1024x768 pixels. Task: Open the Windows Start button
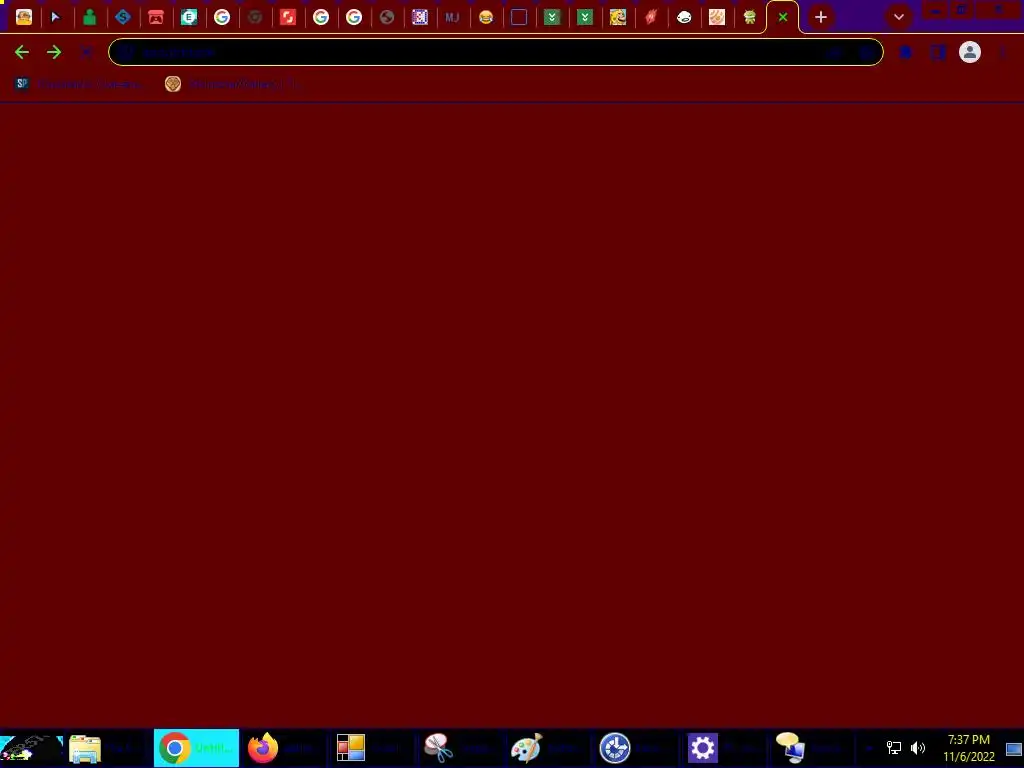coord(31,748)
